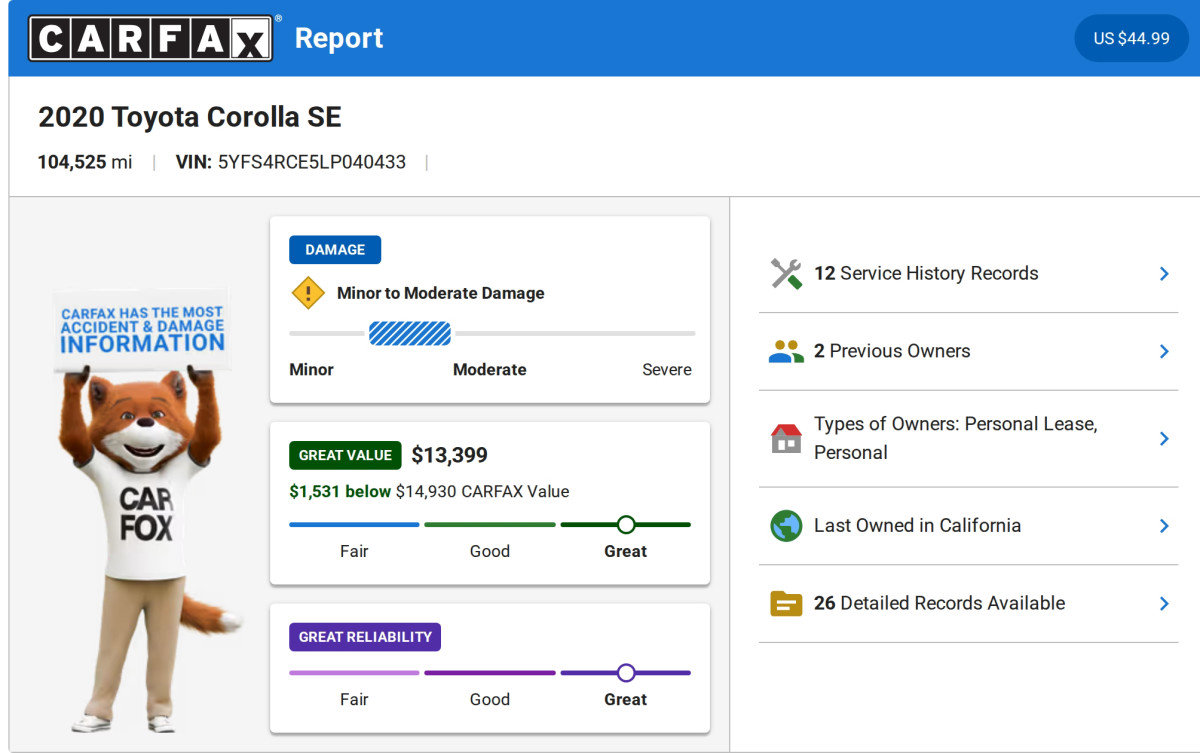Click the Moderate damage label
1200x753 pixels.
pos(490,369)
